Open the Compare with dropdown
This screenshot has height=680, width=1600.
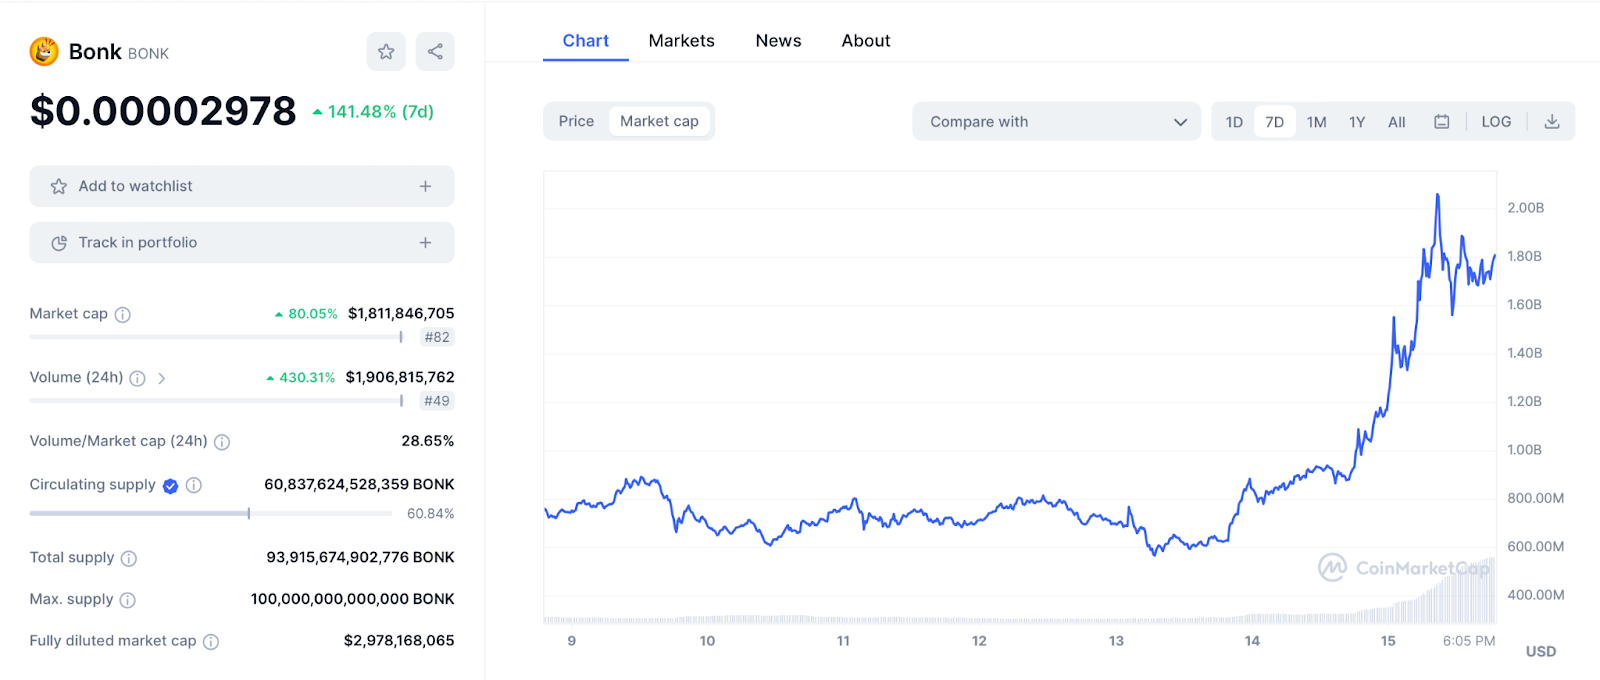tap(1056, 121)
